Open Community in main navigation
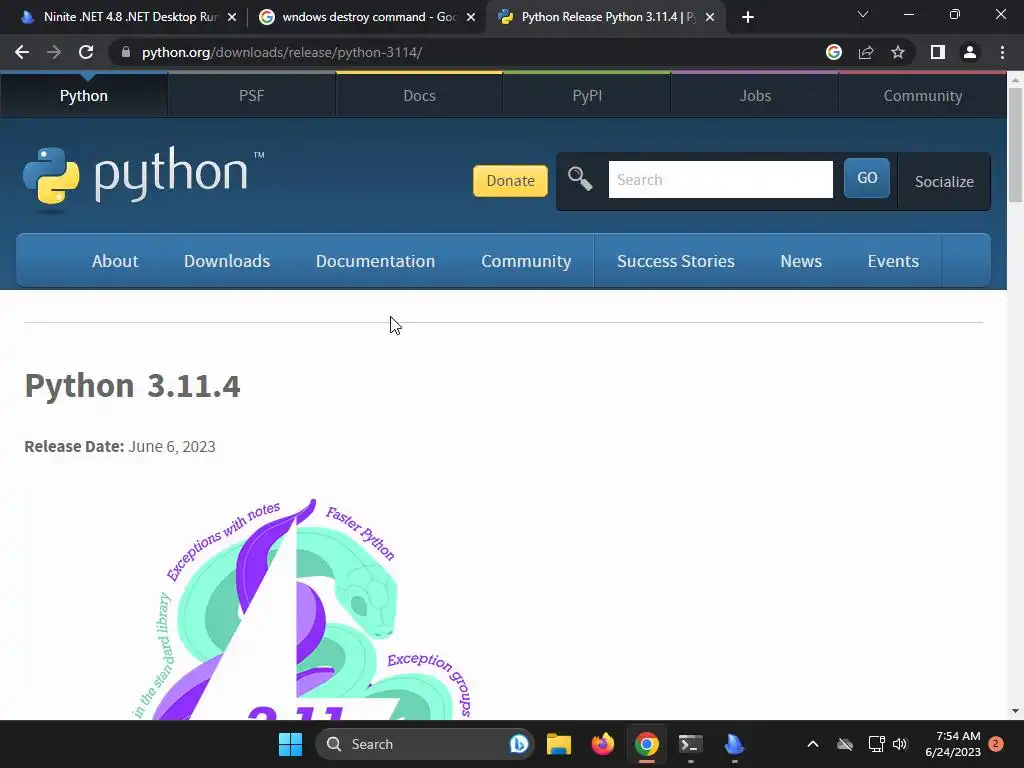The image size is (1024, 768). [526, 261]
